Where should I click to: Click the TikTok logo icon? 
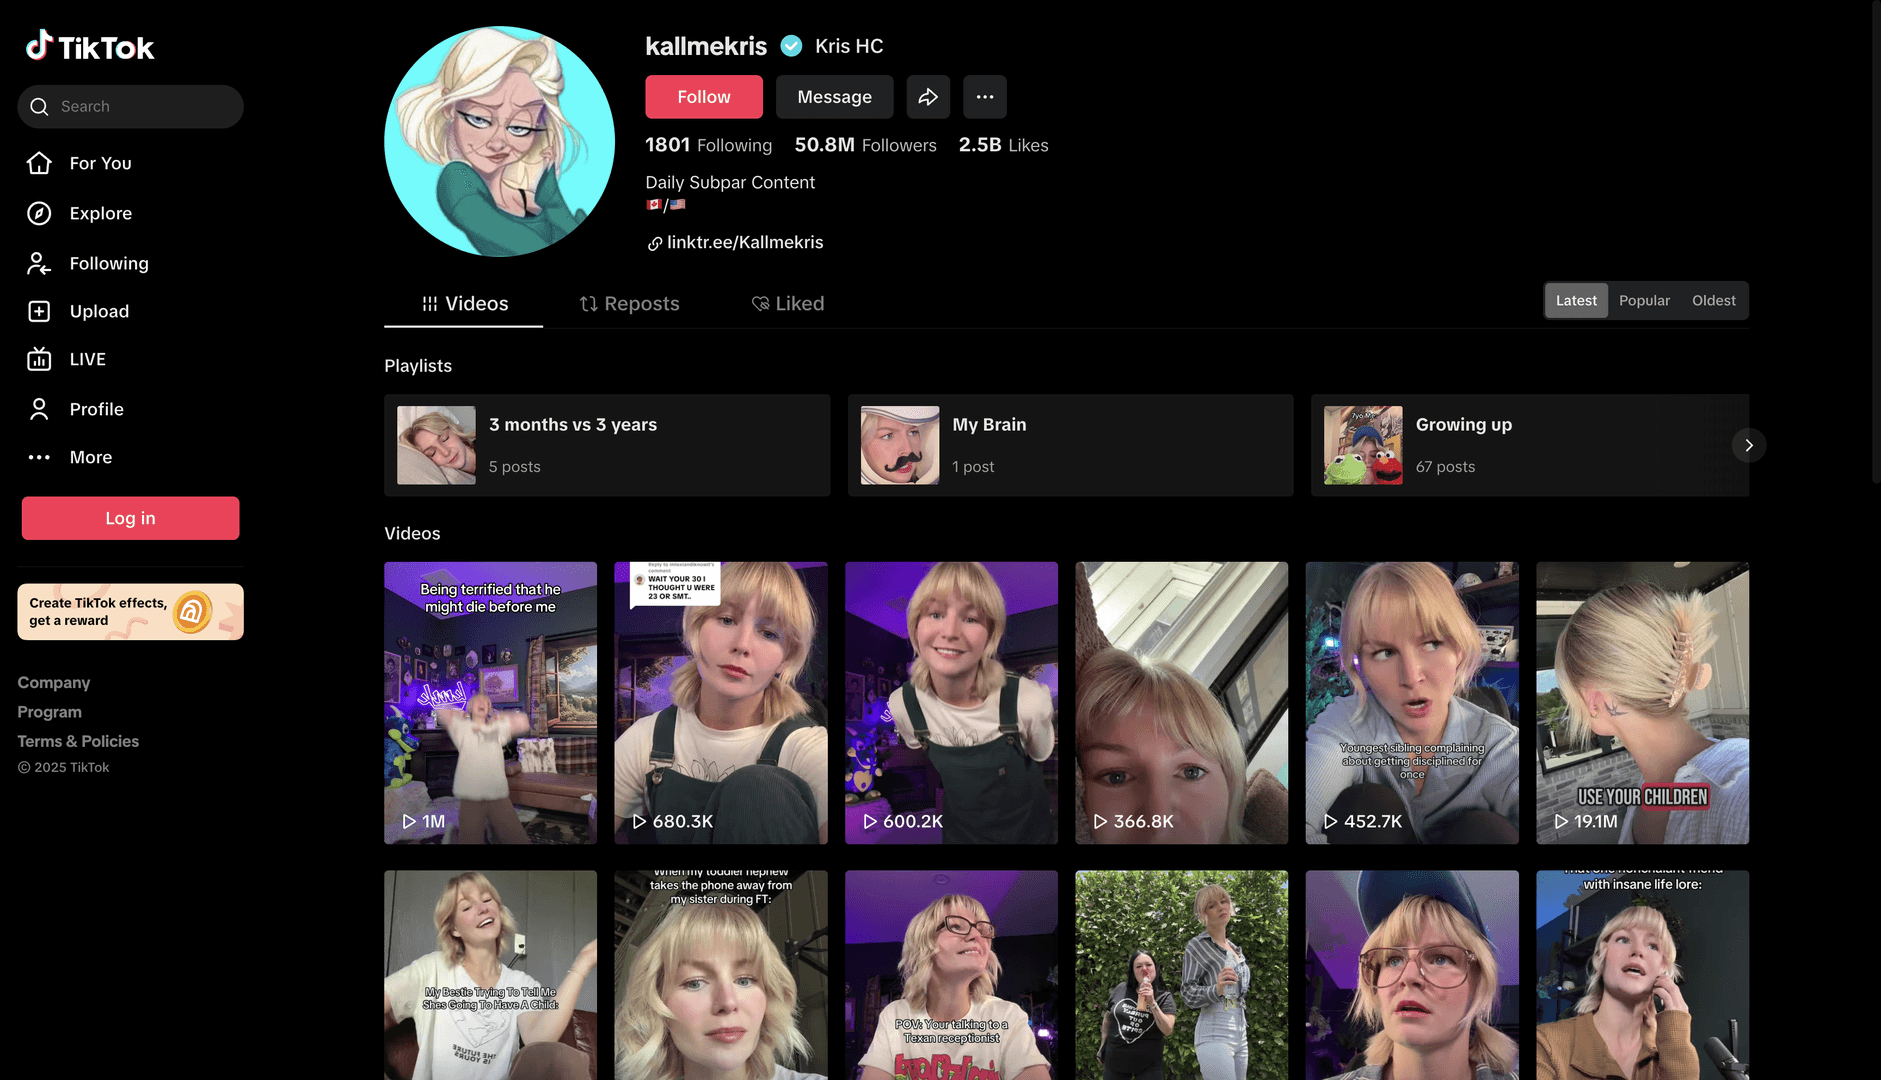click(x=39, y=45)
